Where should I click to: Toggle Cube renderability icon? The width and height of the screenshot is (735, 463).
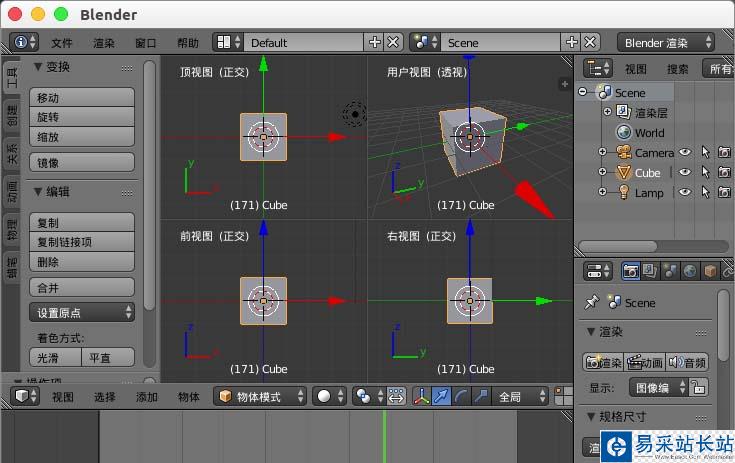(x=724, y=172)
